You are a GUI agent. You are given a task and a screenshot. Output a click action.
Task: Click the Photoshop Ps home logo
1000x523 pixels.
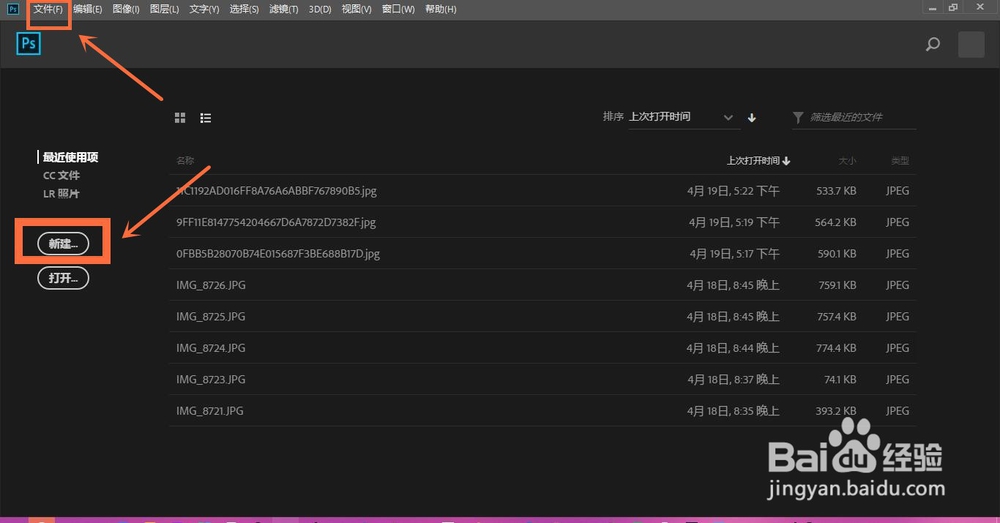tap(29, 44)
